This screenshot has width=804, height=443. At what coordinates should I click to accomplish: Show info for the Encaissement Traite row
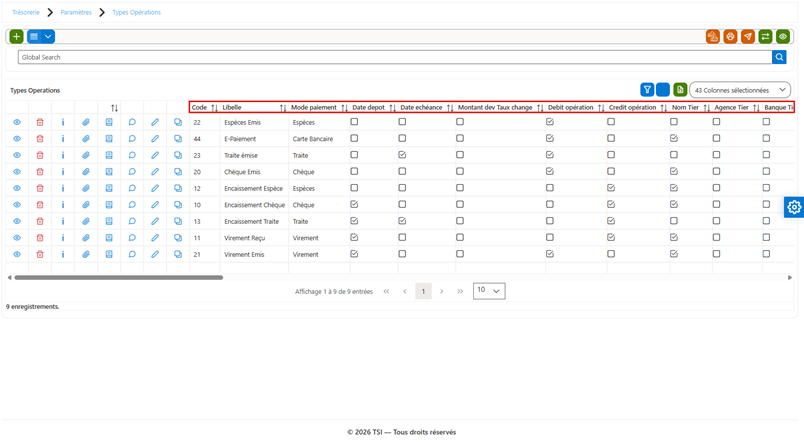(63, 222)
